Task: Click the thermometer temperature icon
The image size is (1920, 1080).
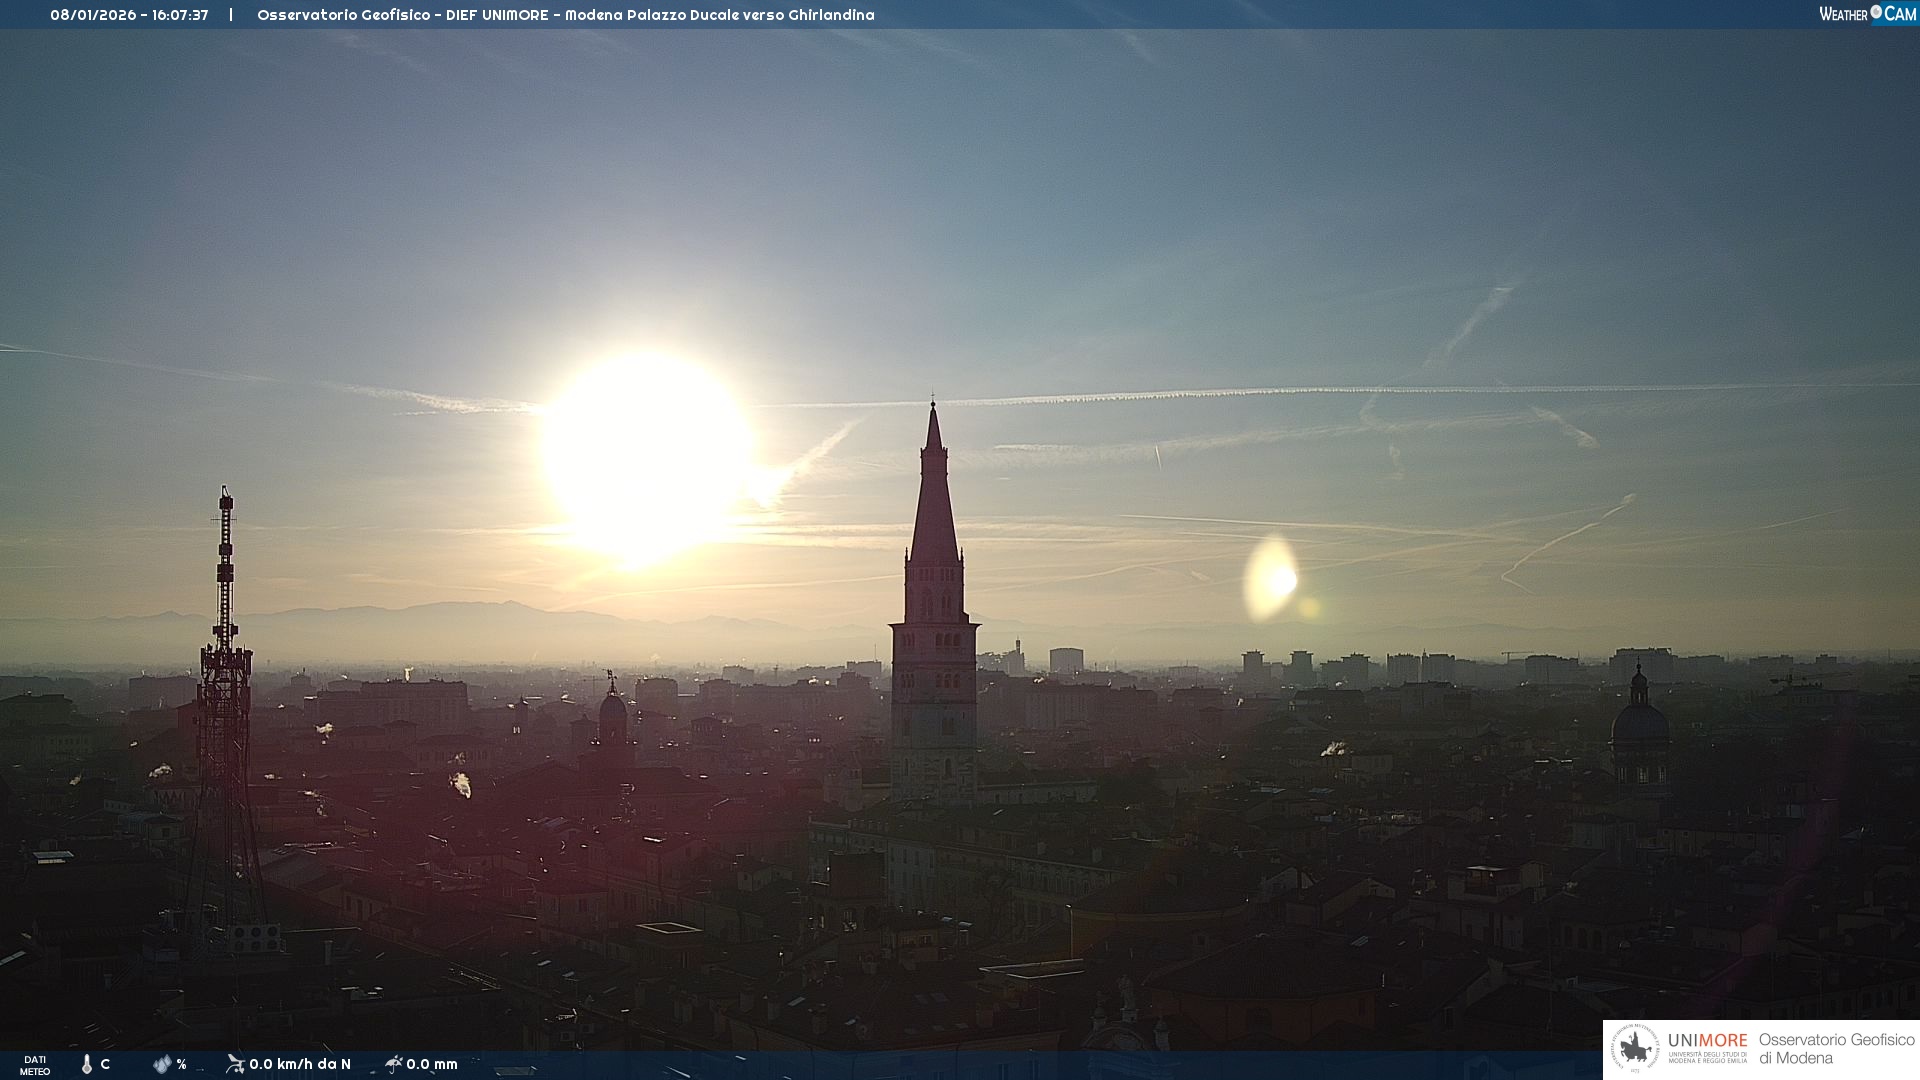Action: pos(87,1064)
